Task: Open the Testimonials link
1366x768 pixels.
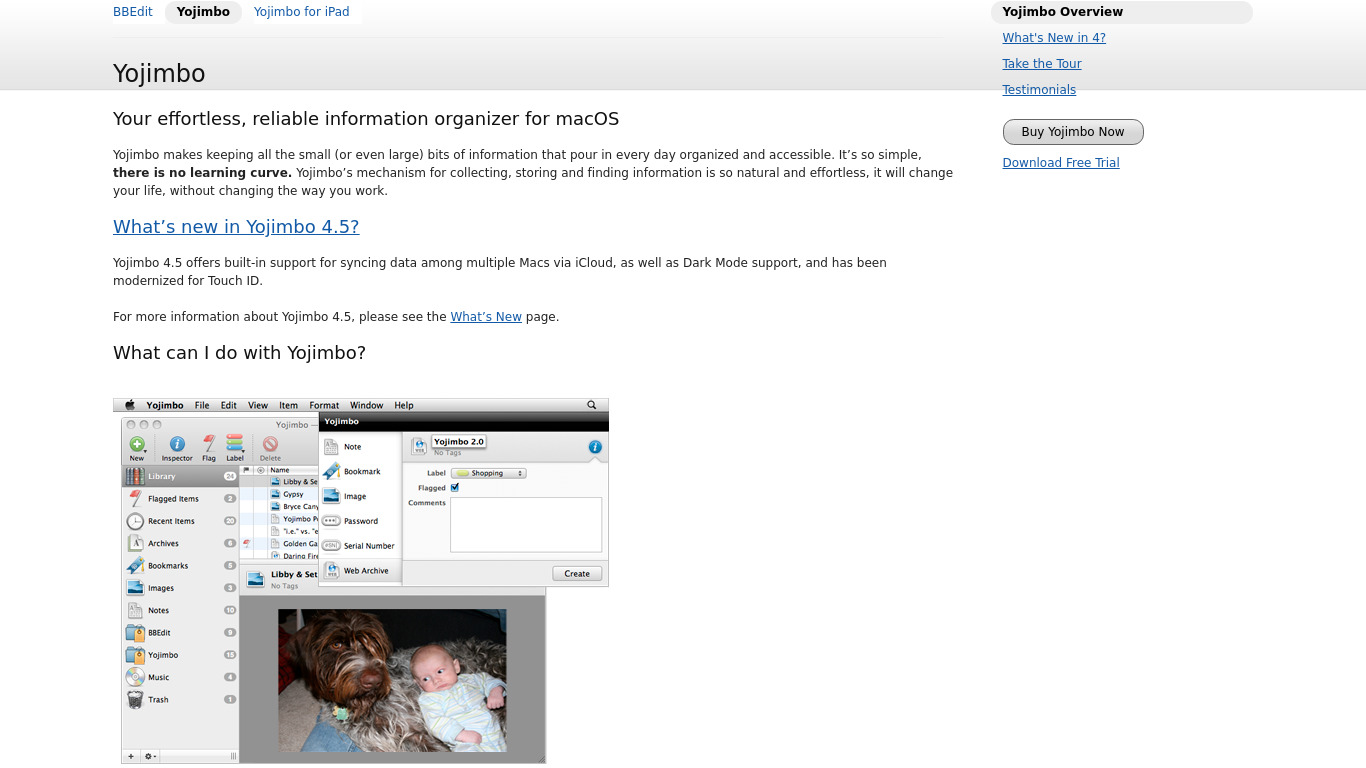Action: [1039, 90]
